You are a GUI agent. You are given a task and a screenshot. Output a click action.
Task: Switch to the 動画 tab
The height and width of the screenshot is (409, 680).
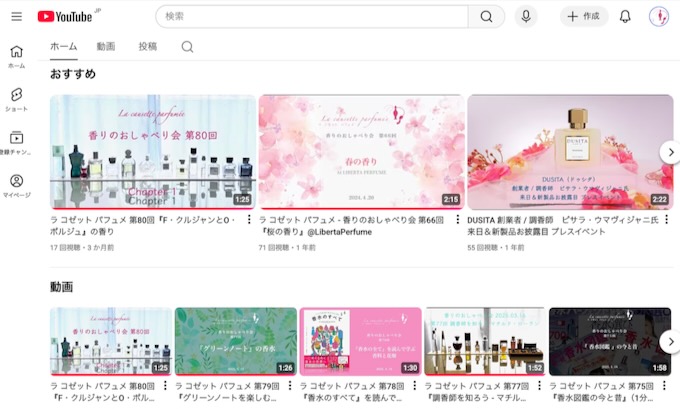106,47
